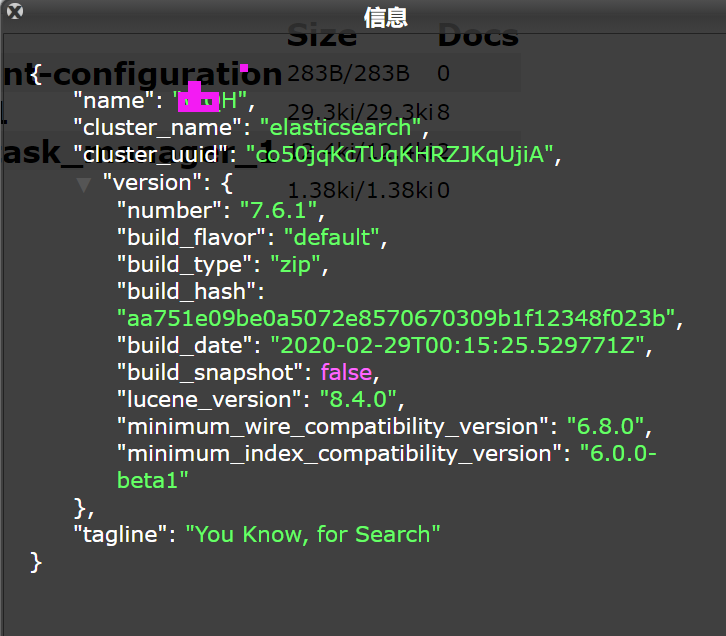Click the "name" key

[114, 101]
